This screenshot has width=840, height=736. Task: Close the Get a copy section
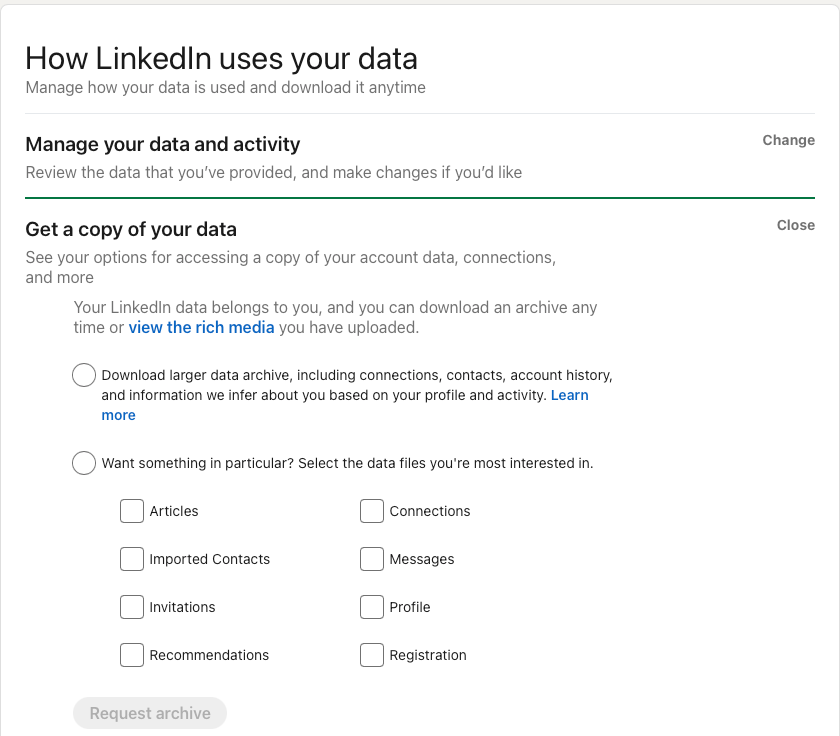(795, 225)
